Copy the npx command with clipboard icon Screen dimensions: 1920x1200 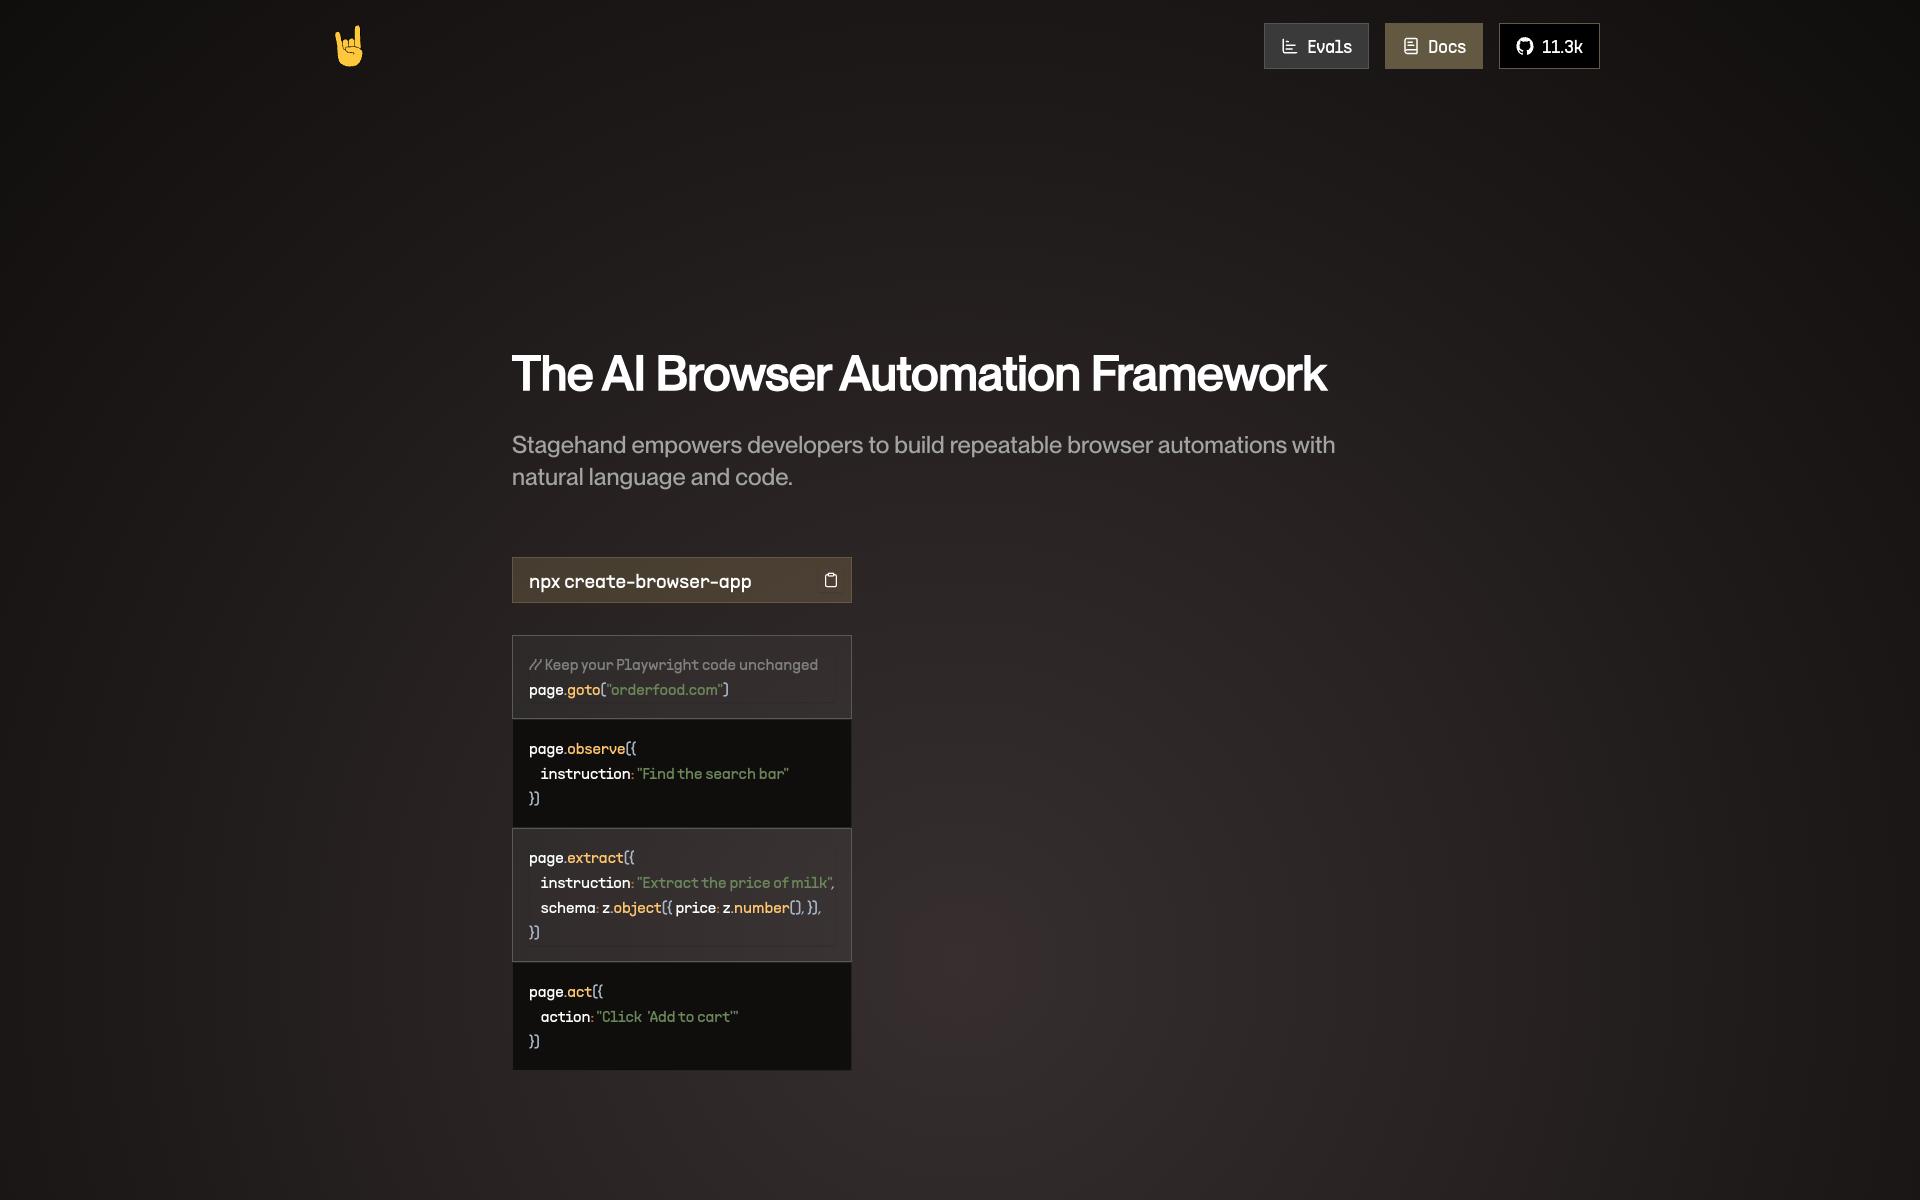tap(830, 580)
